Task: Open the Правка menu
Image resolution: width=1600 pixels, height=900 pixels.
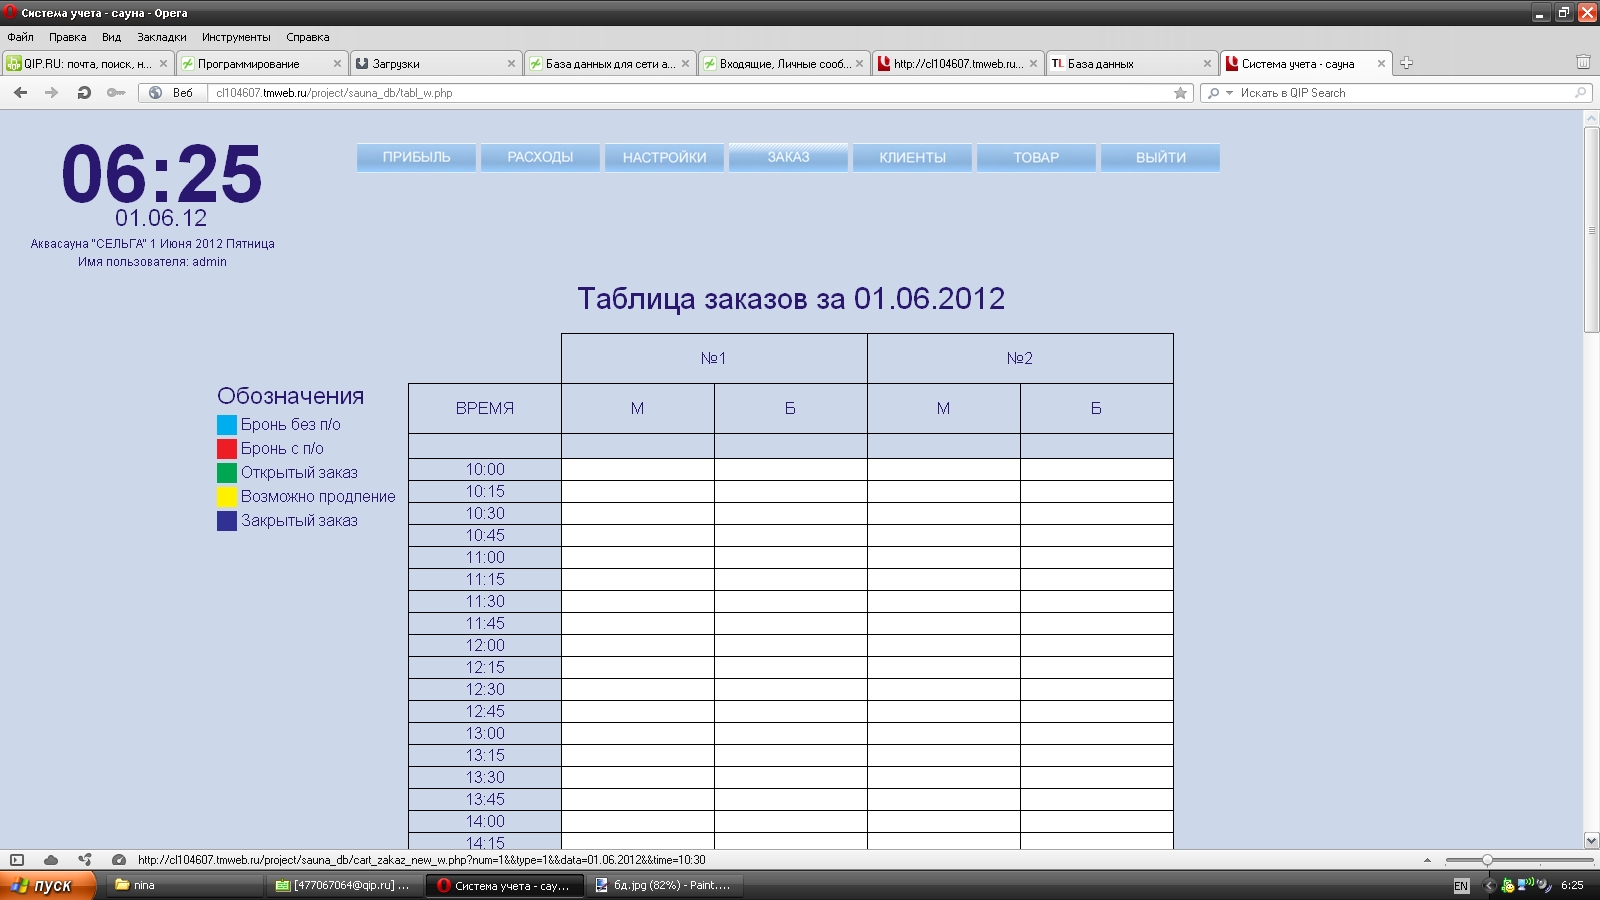Action: click(x=68, y=37)
